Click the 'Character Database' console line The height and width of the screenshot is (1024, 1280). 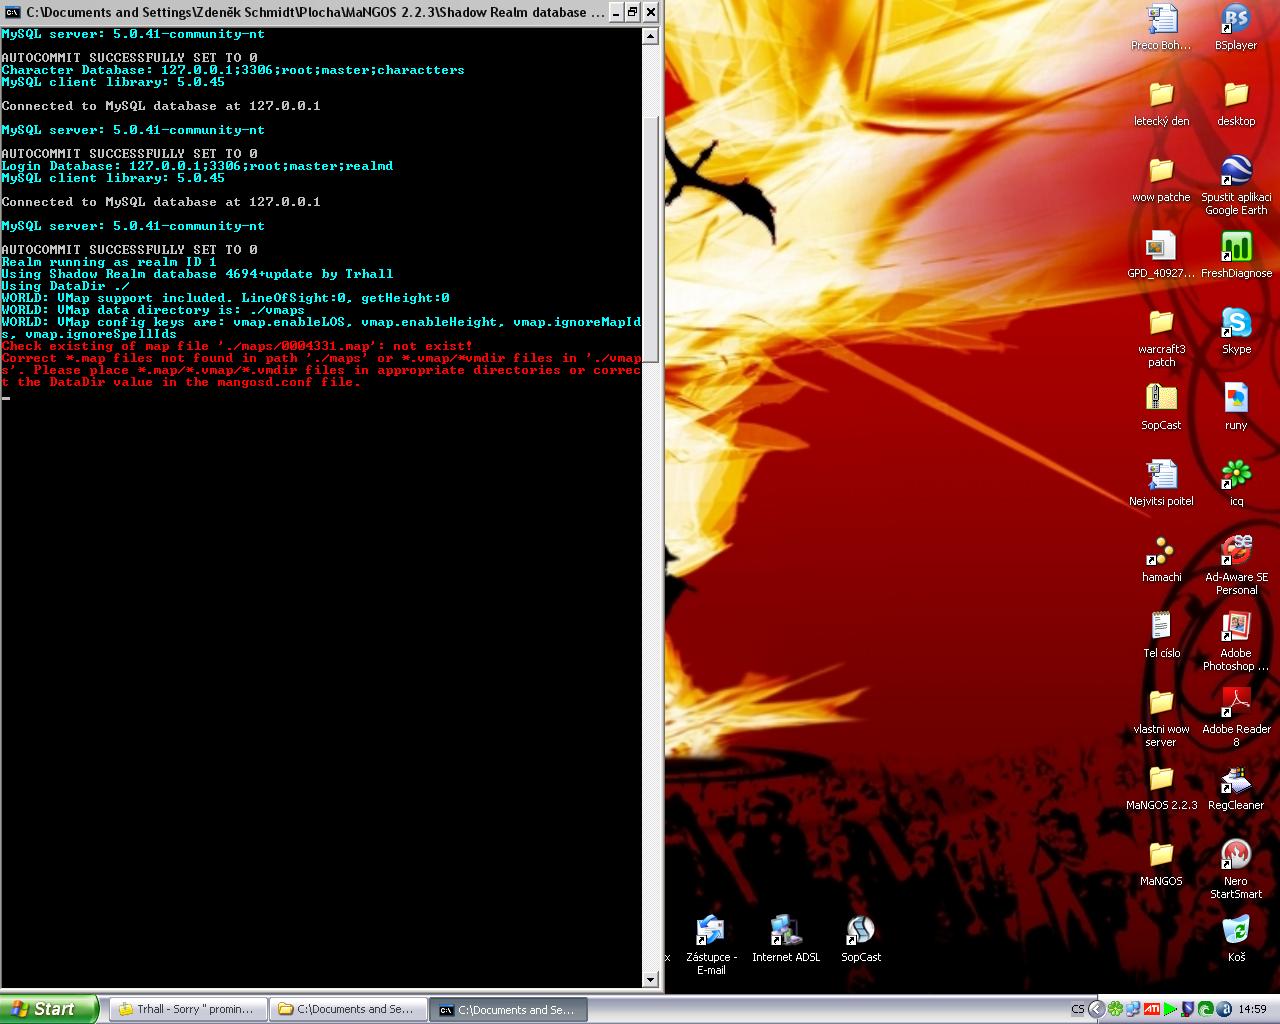coord(233,70)
